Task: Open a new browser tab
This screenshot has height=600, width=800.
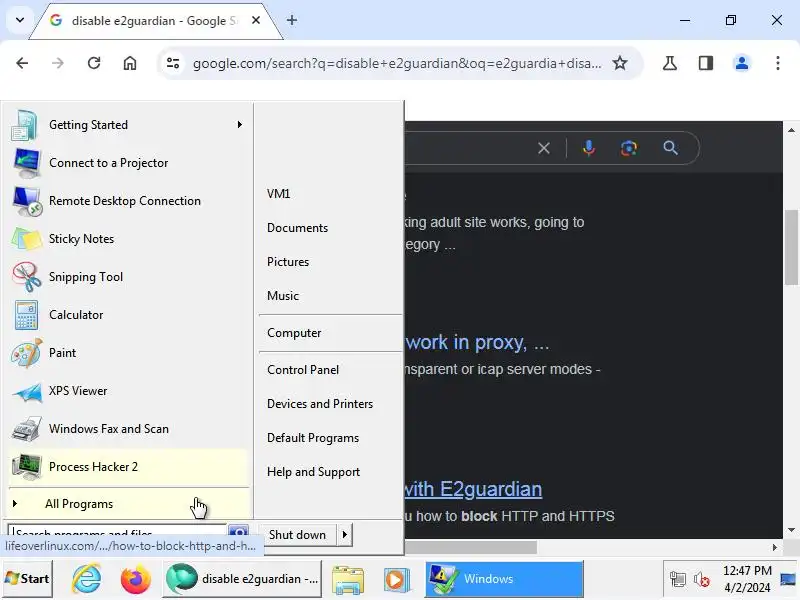Action: [292, 20]
